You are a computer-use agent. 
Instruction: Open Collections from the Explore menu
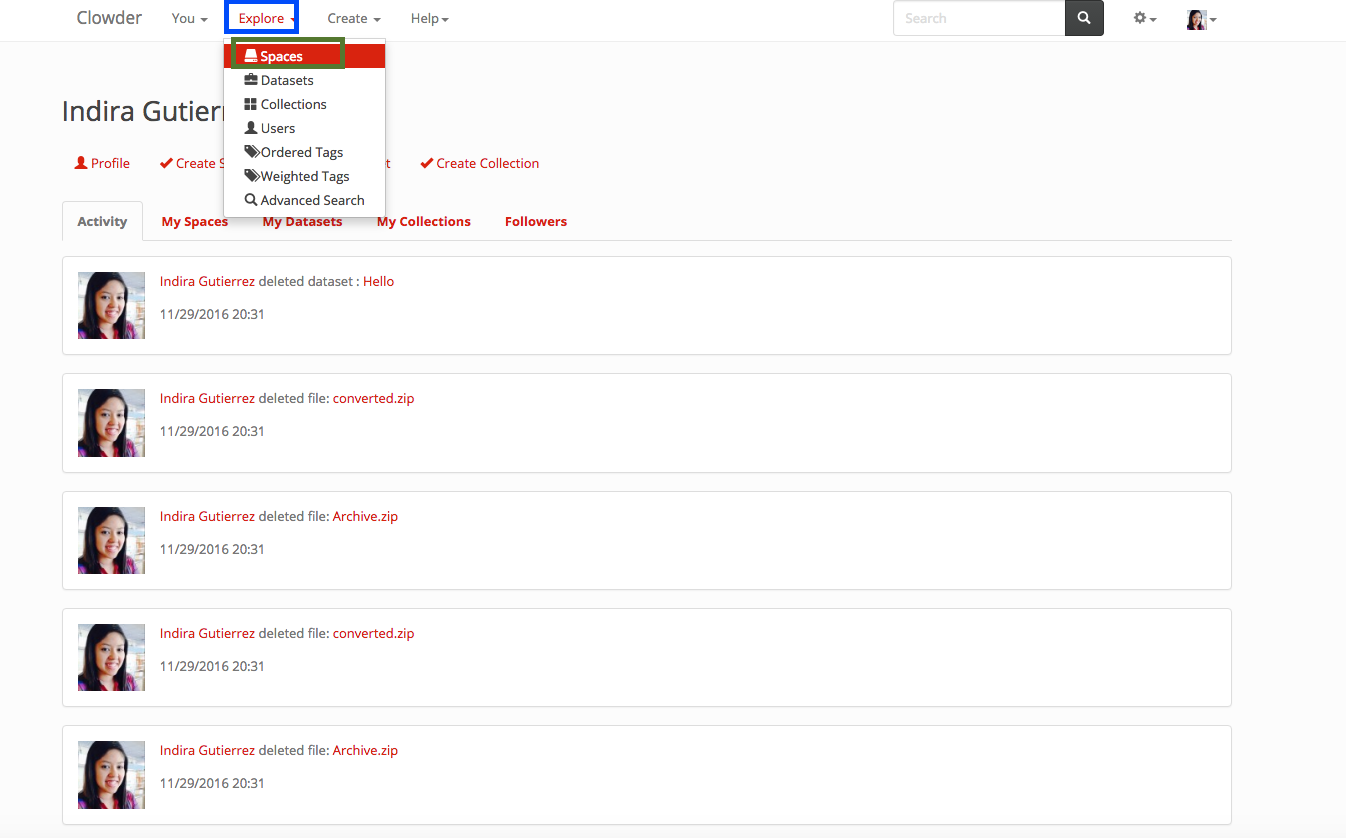tap(293, 104)
